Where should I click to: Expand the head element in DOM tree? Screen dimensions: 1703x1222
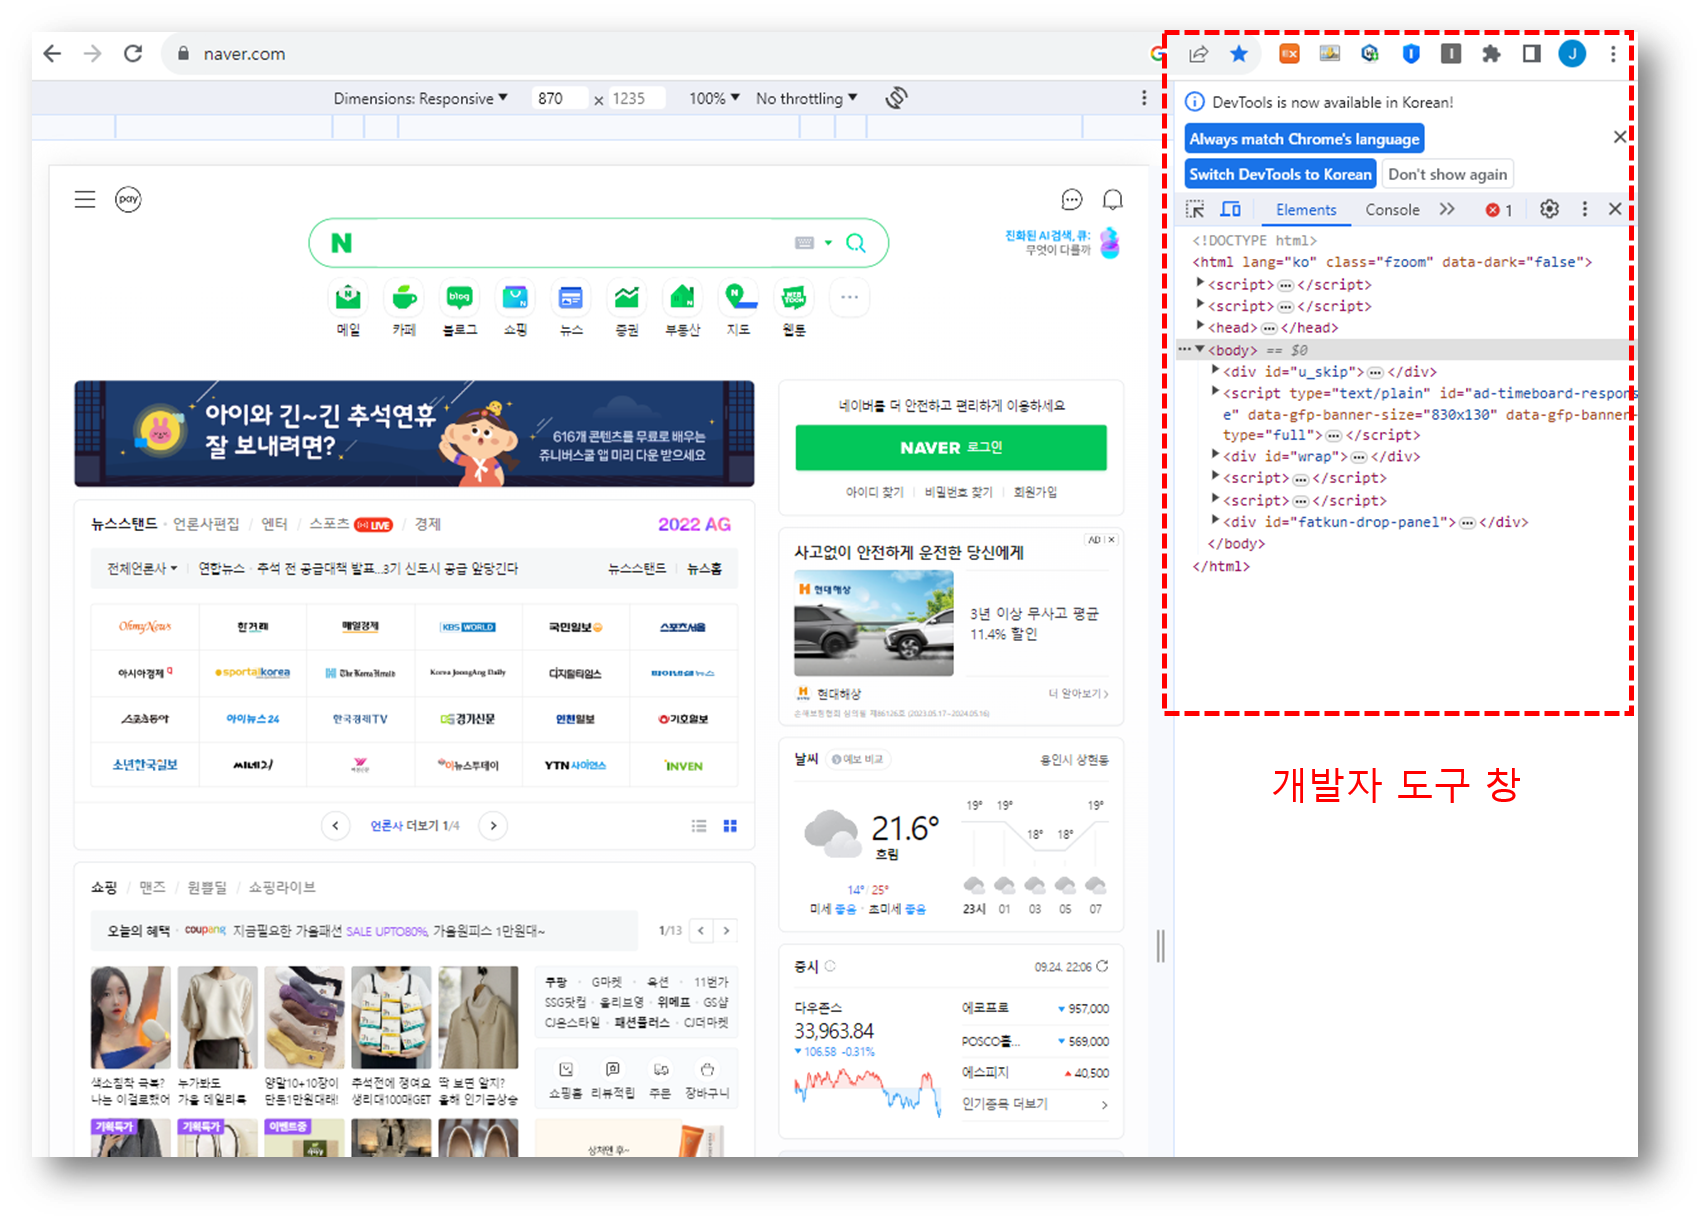click(1200, 326)
